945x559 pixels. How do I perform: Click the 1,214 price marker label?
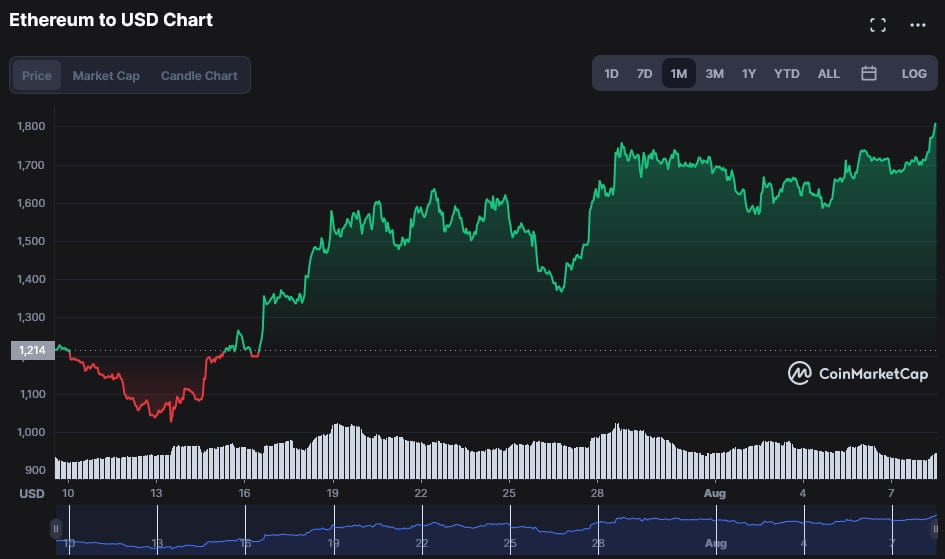click(33, 351)
